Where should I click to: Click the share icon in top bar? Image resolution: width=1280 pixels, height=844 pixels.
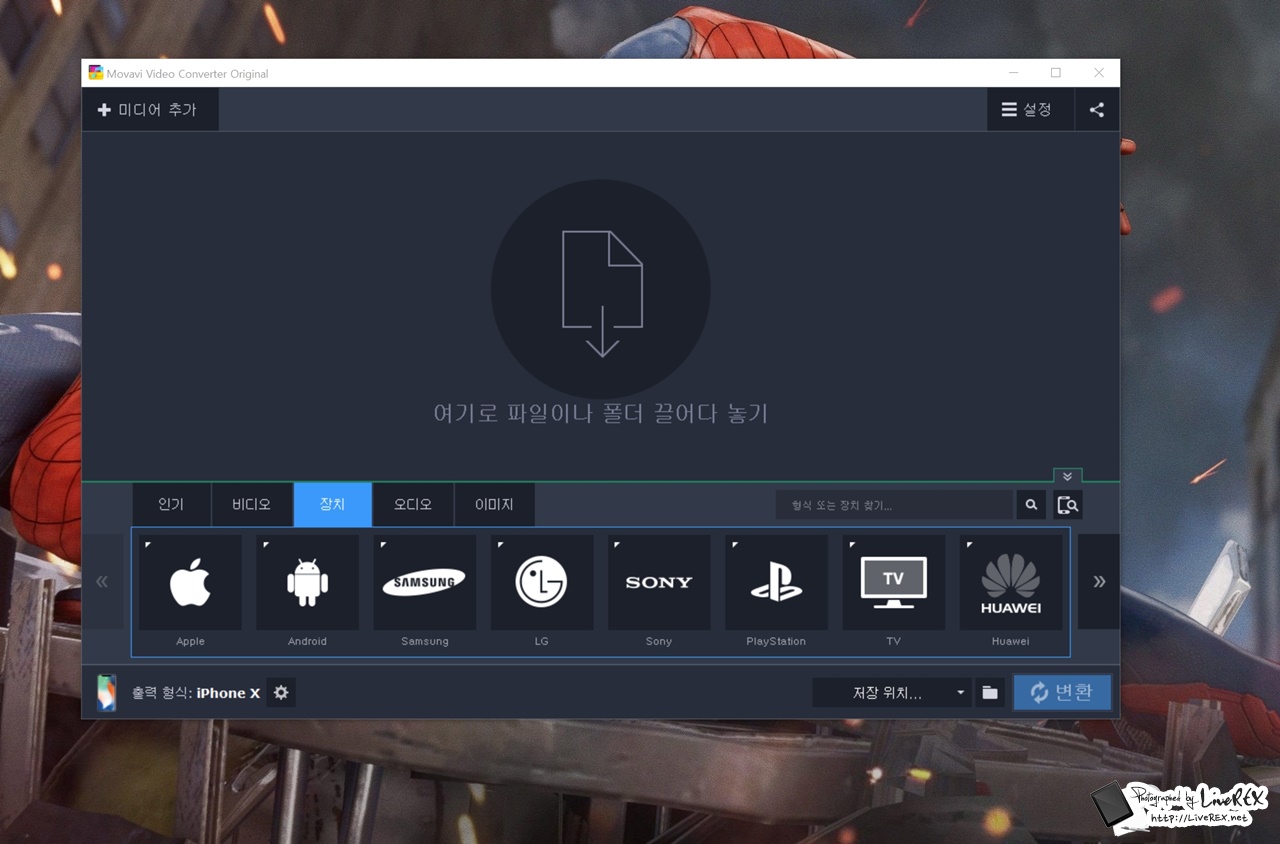point(1097,110)
